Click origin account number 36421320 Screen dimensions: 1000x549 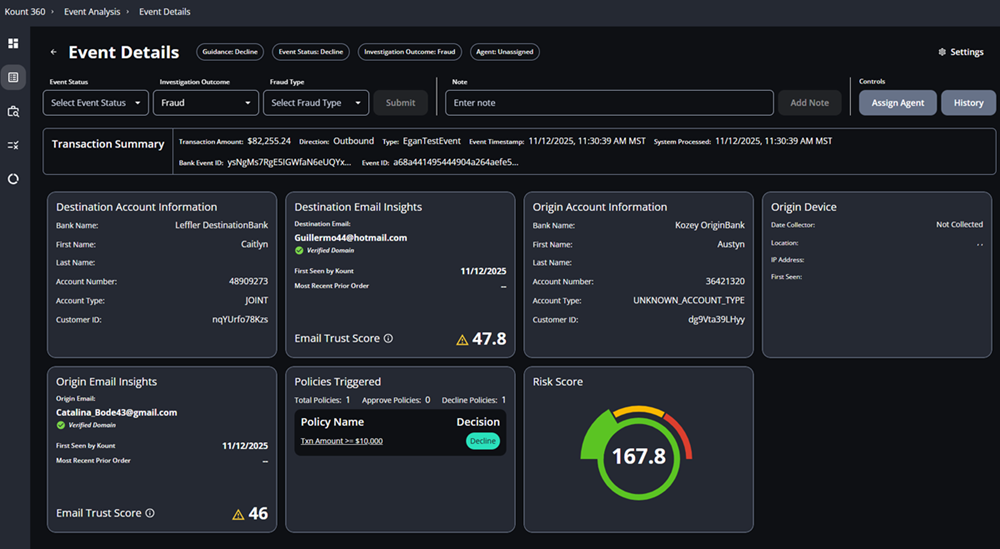[x=725, y=281]
